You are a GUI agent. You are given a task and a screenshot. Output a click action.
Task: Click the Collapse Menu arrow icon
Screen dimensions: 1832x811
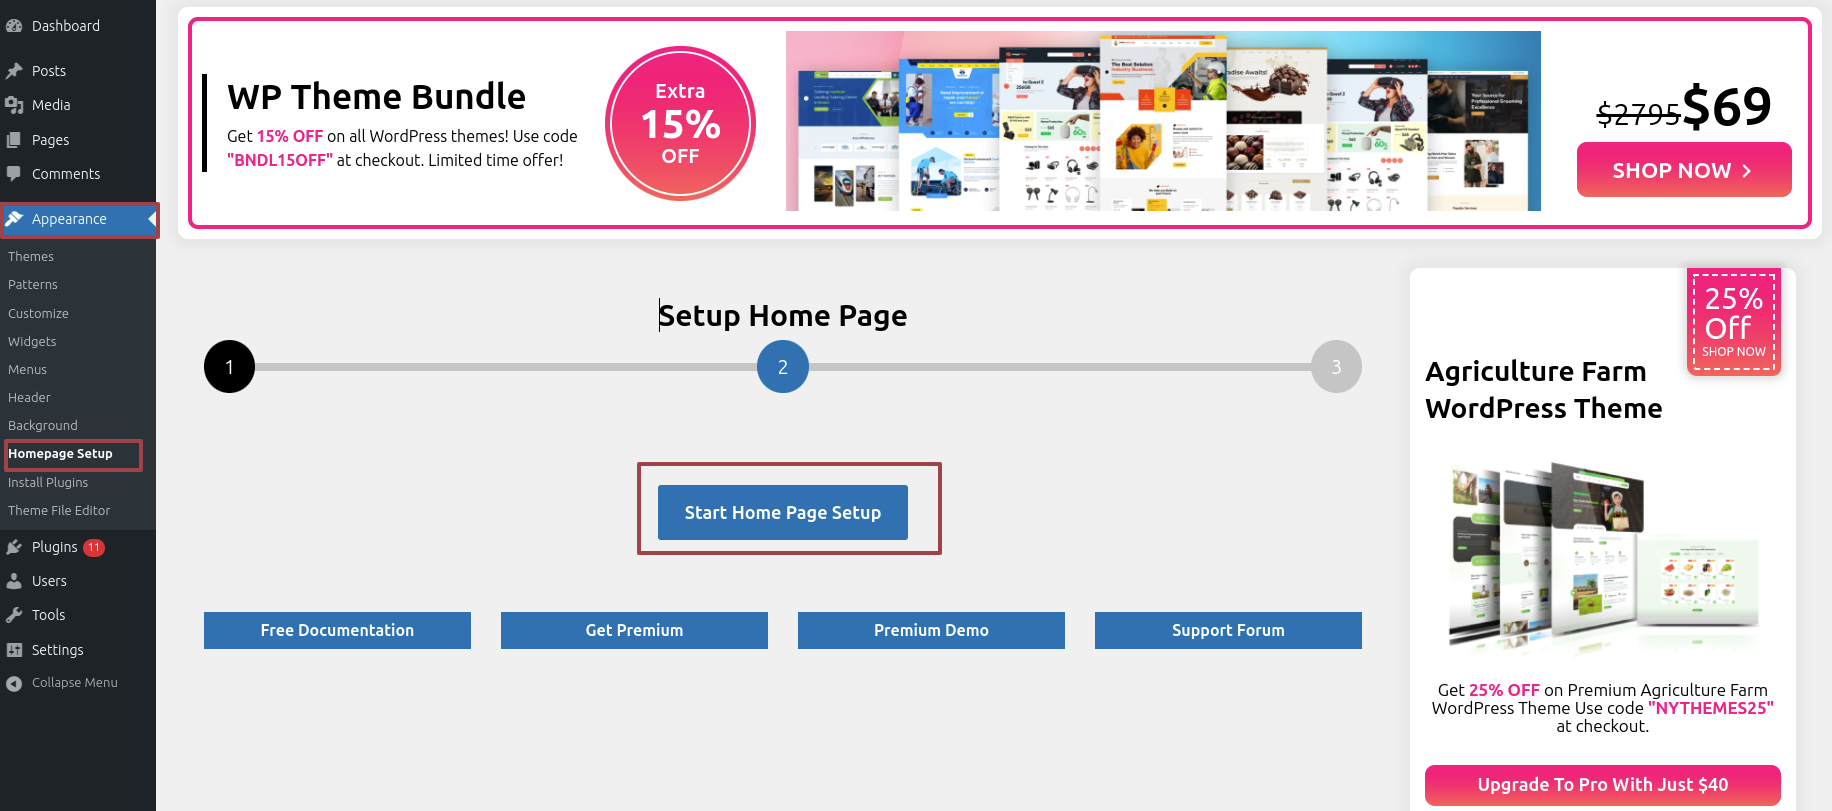click(14, 684)
